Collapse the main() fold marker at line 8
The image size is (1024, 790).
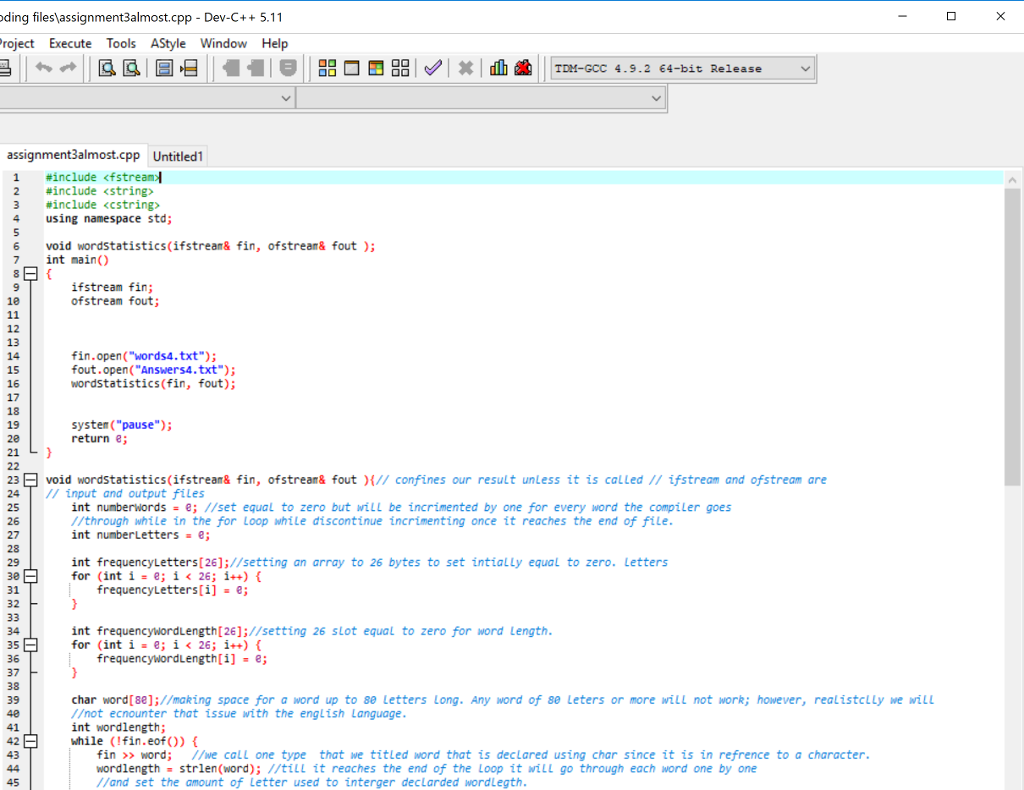tap(30, 273)
